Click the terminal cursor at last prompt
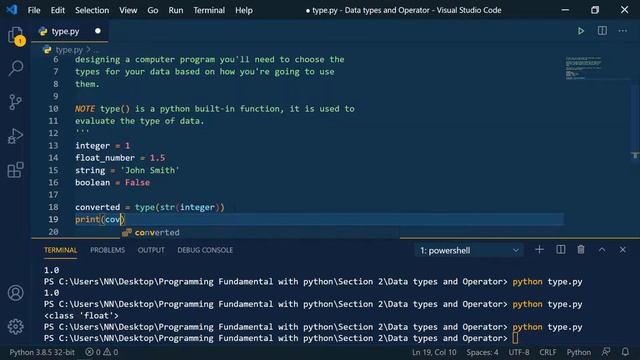Image resolution: width=640 pixels, height=360 pixels. pos(515,338)
